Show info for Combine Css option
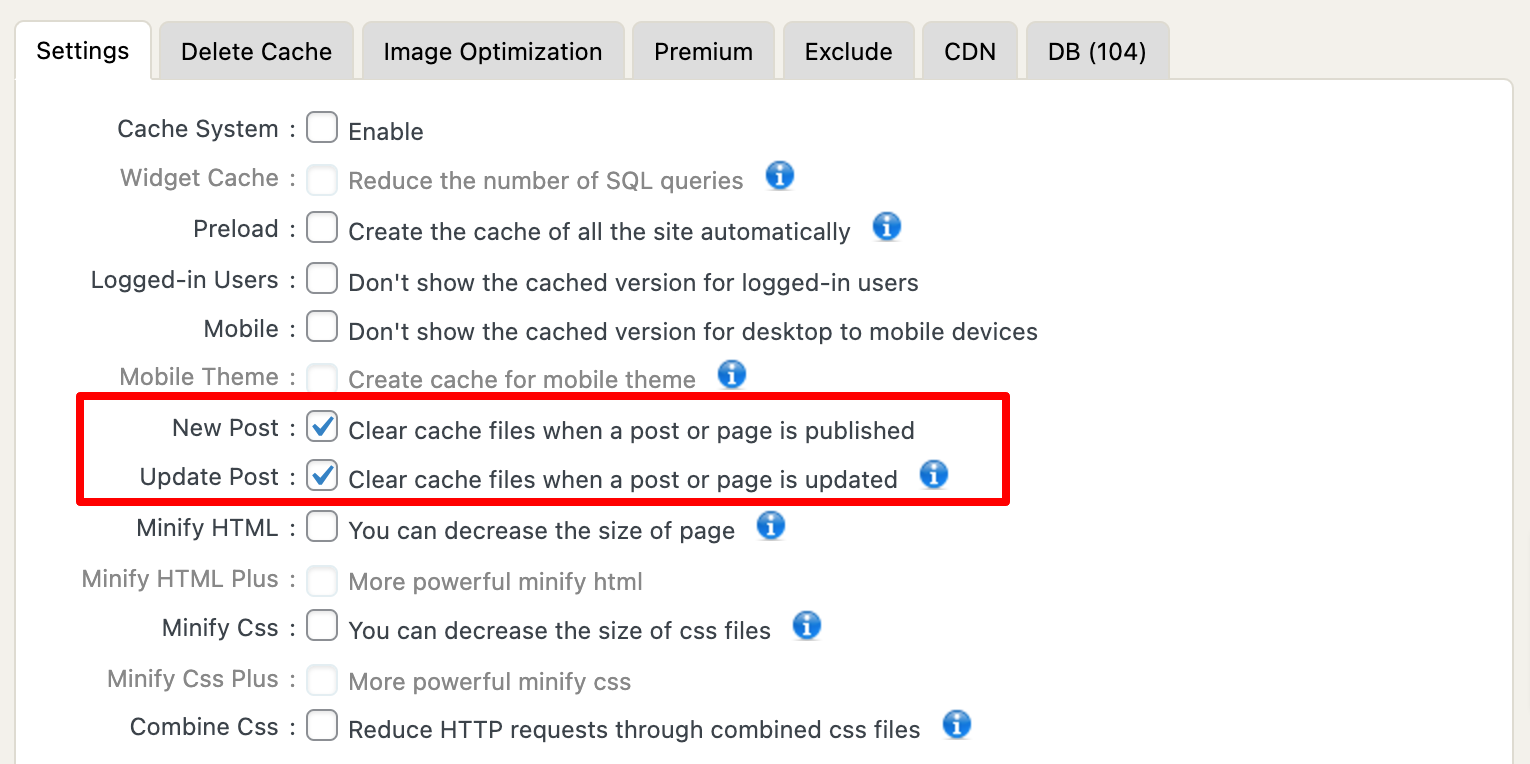 pos(957,725)
